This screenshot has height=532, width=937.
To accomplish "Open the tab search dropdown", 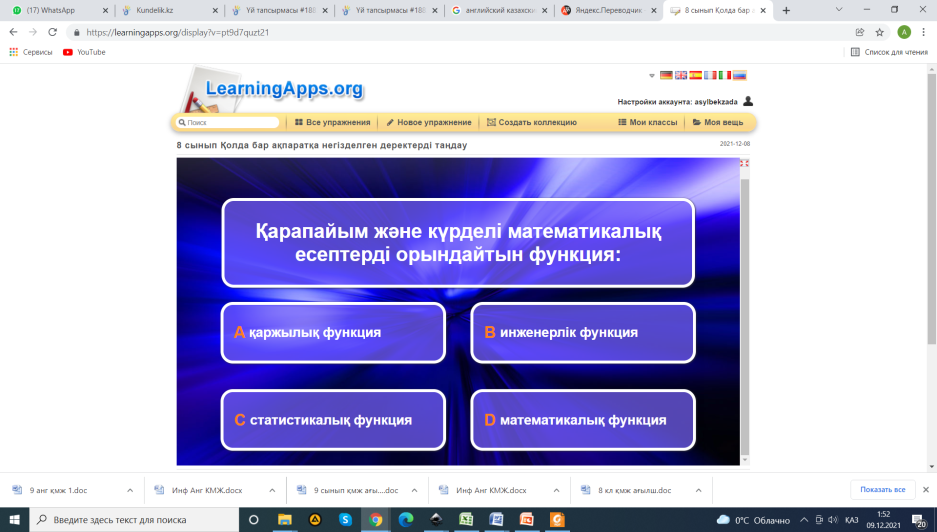I will point(839,10).
